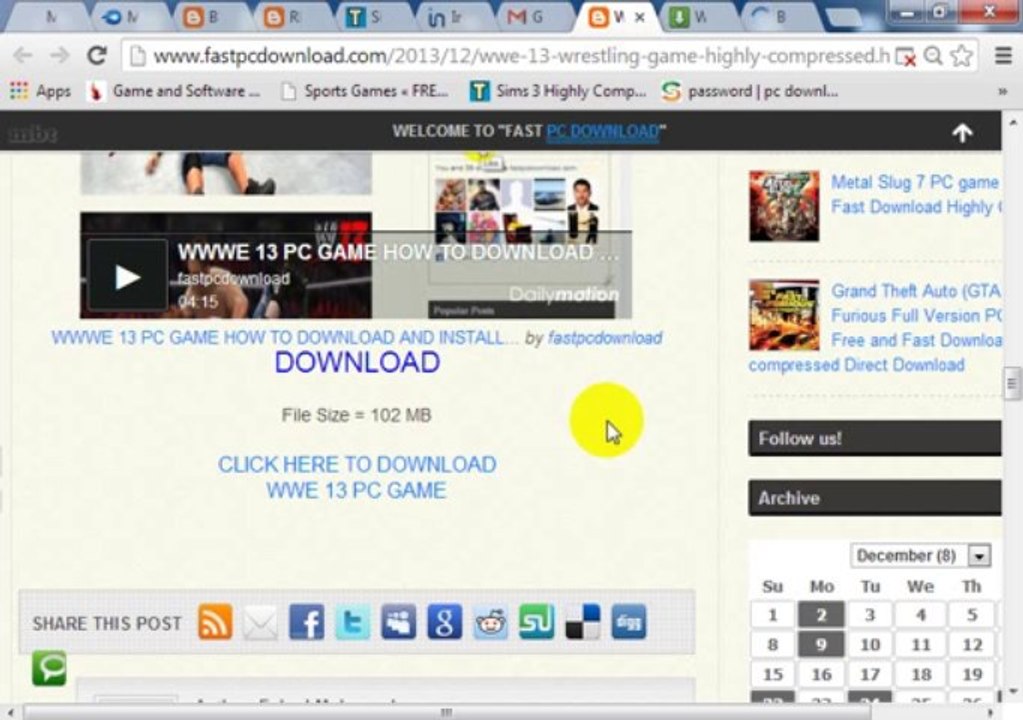Click the scrollbar down arrow
The height and width of the screenshot is (720, 1023).
(1013, 691)
